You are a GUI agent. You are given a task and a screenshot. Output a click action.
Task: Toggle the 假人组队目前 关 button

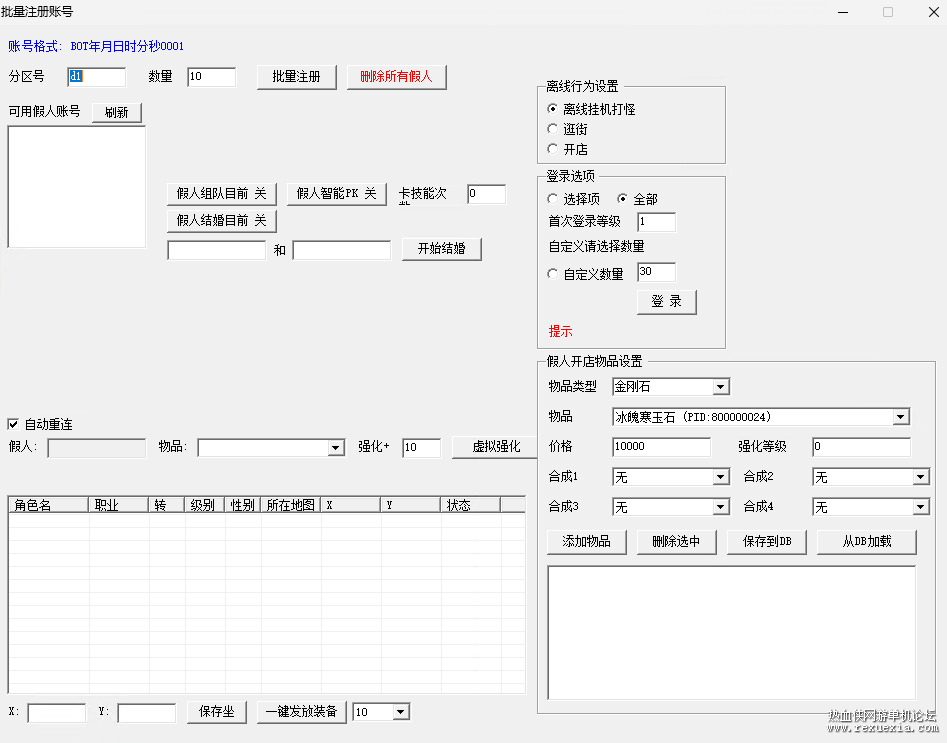(x=222, y=193)
